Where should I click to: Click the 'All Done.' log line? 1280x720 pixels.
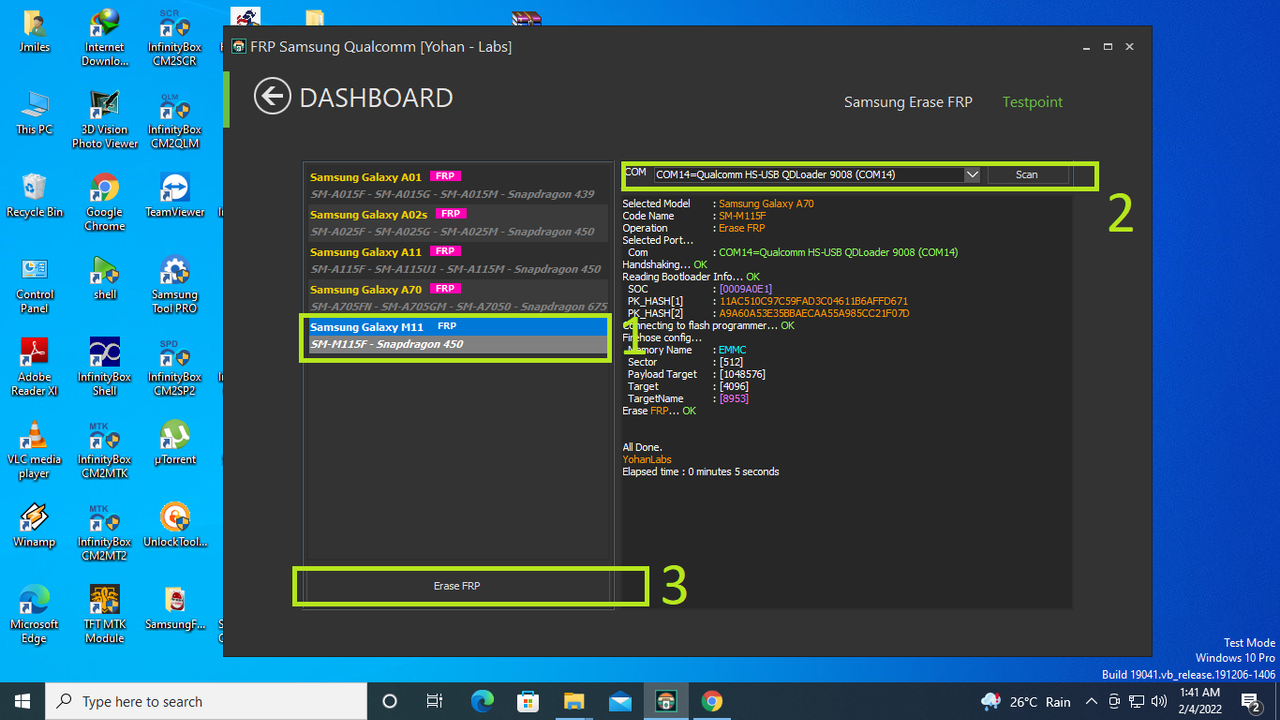(x=642, y=447)
